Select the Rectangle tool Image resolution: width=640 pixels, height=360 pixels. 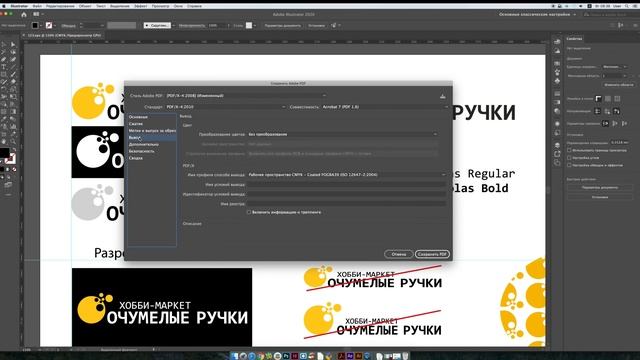click(x=4, y=74)
